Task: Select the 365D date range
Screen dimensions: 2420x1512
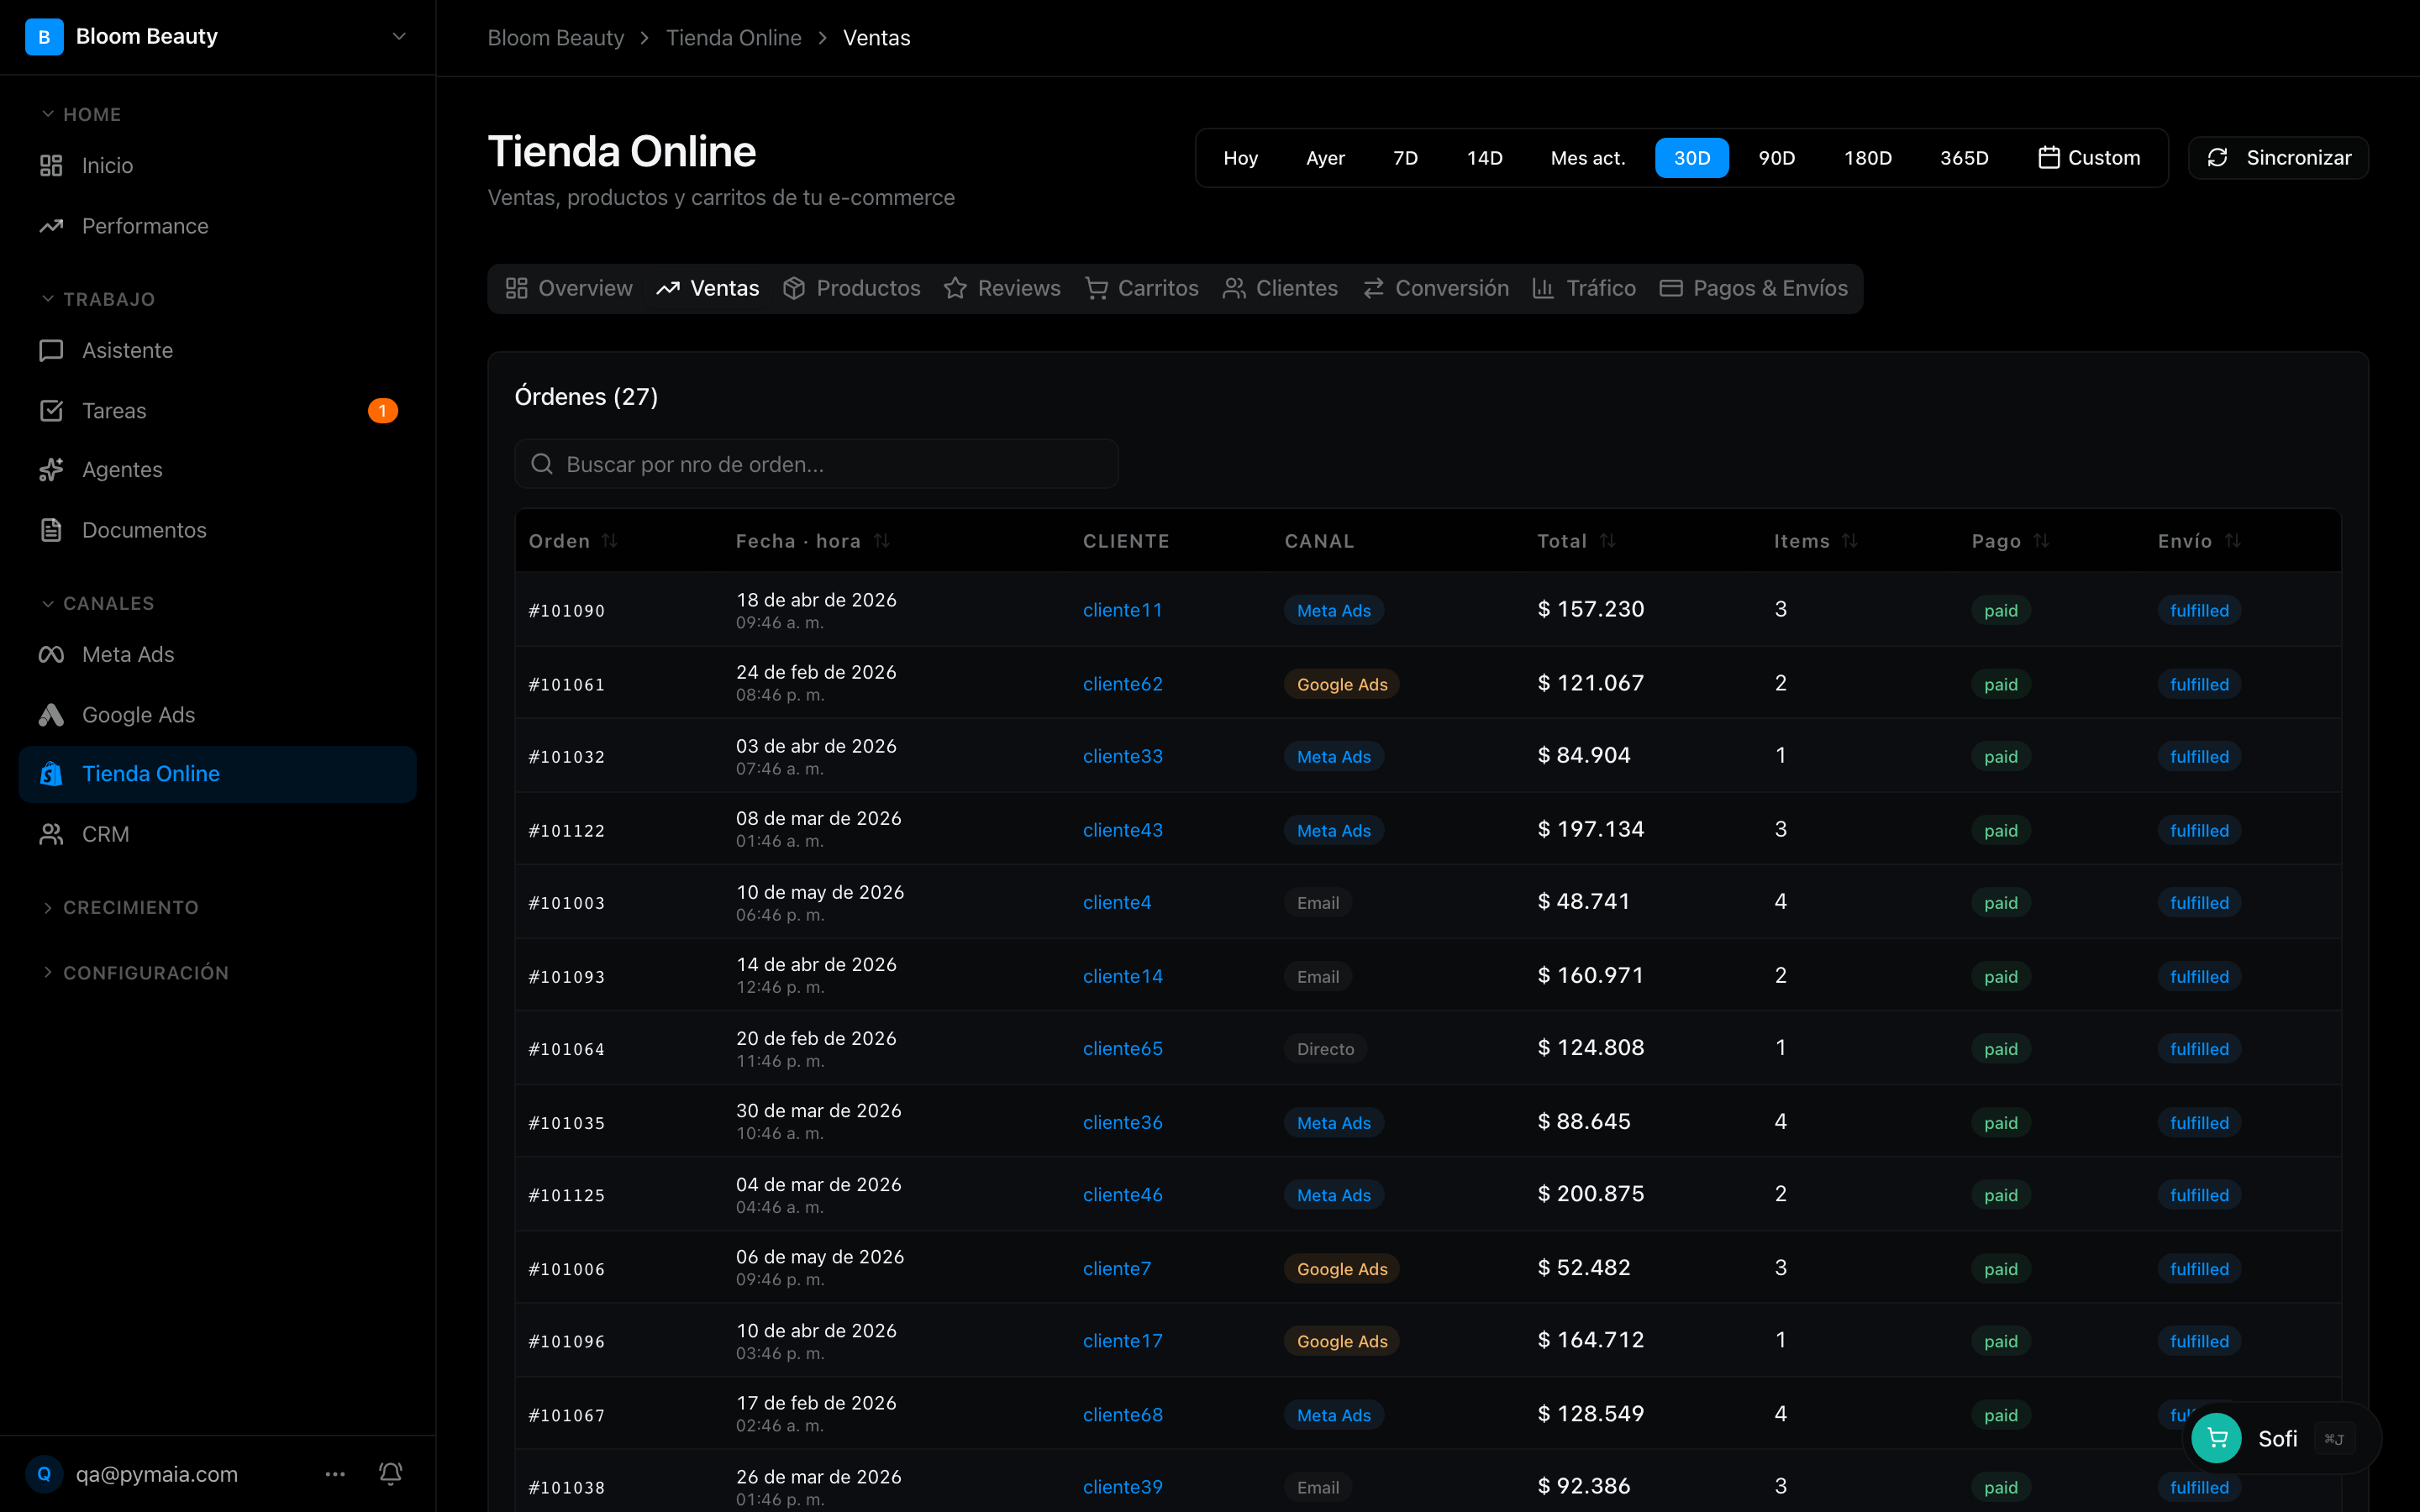Action: pos(1964,158)
